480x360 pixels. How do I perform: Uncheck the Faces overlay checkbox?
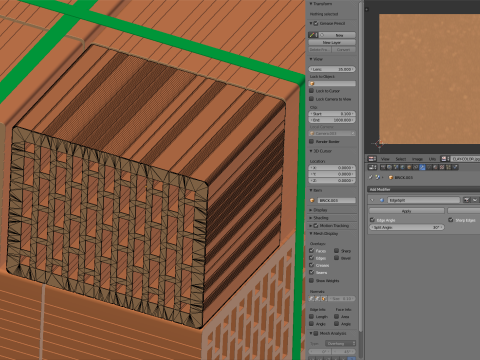point(312,250)
